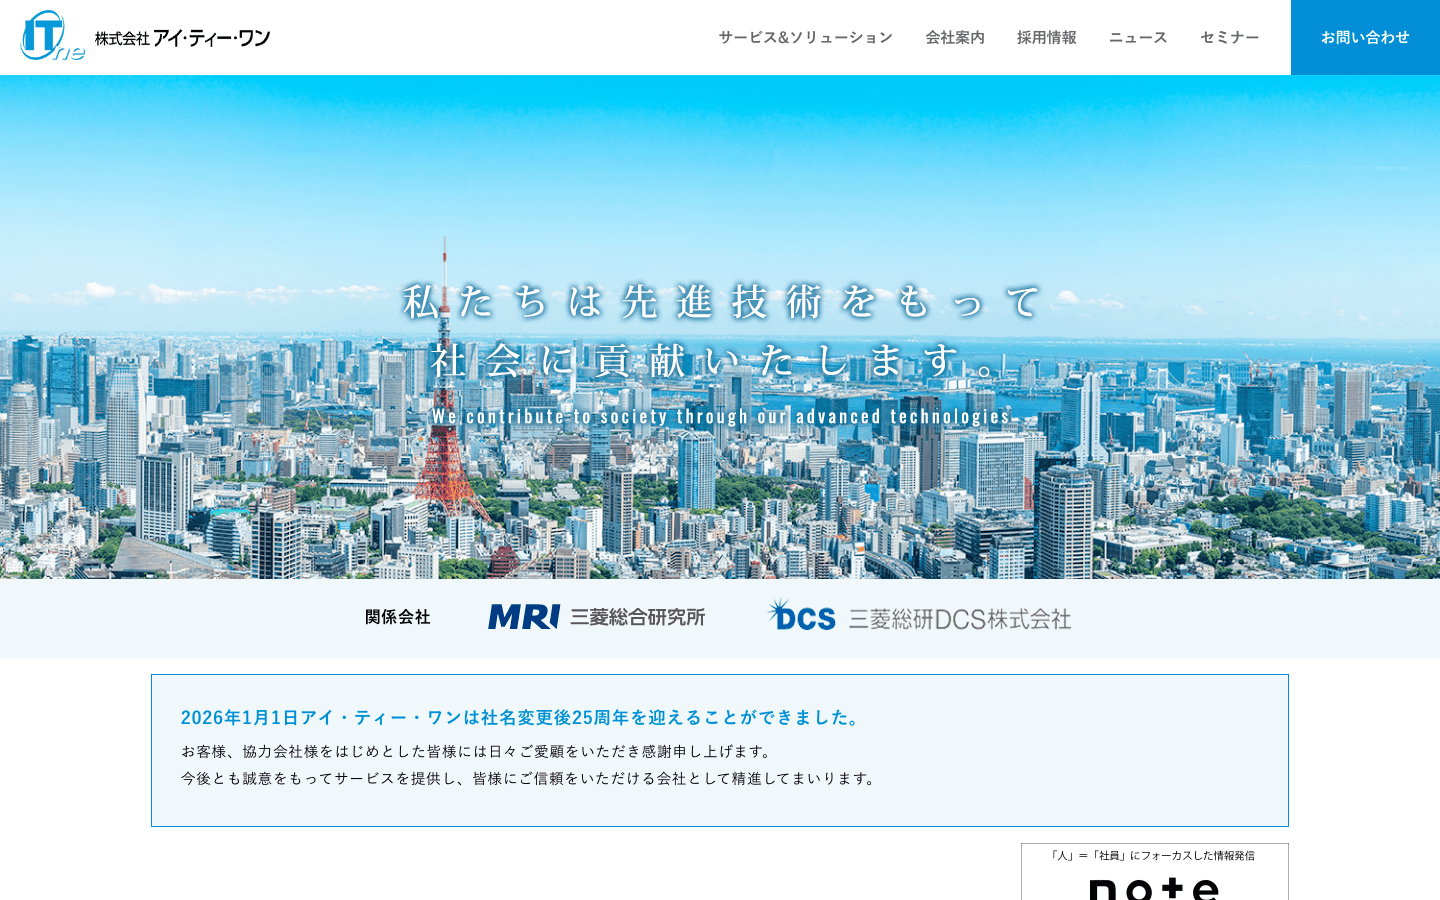1440x900 pixels.
Task: Click hero heading 私たちは先進技術をもって
Action: 722,301
